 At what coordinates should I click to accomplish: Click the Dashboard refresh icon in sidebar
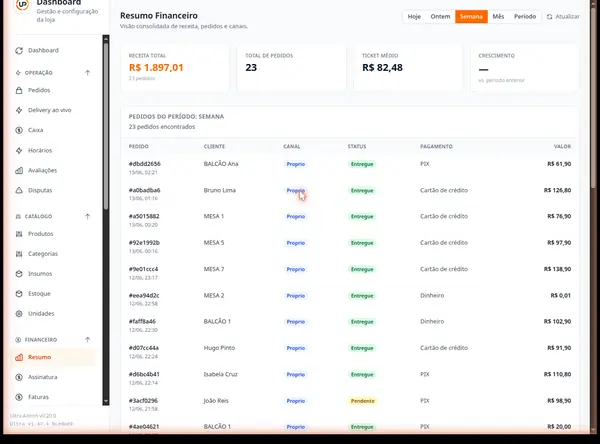click(19, 51)
